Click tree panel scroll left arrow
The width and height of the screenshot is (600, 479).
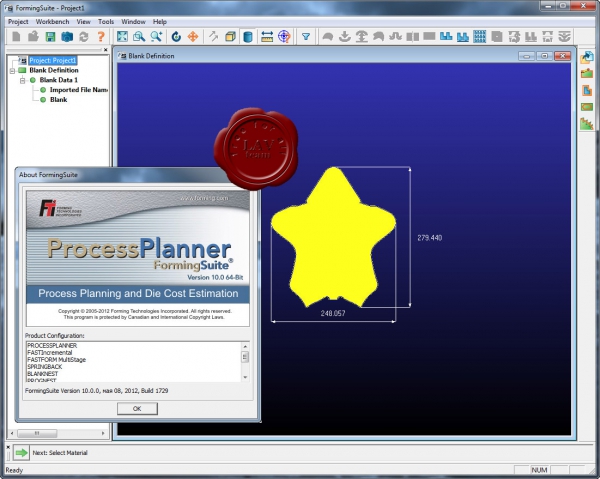coord(12,433)
